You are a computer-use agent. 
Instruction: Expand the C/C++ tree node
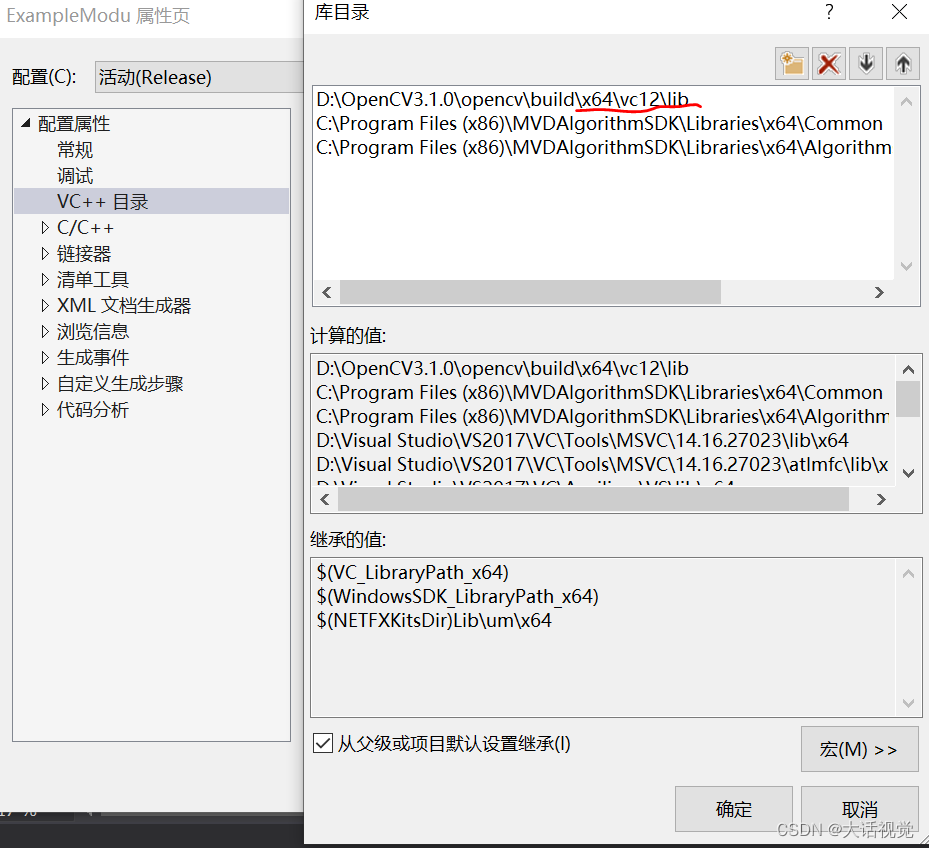[45, 228]
